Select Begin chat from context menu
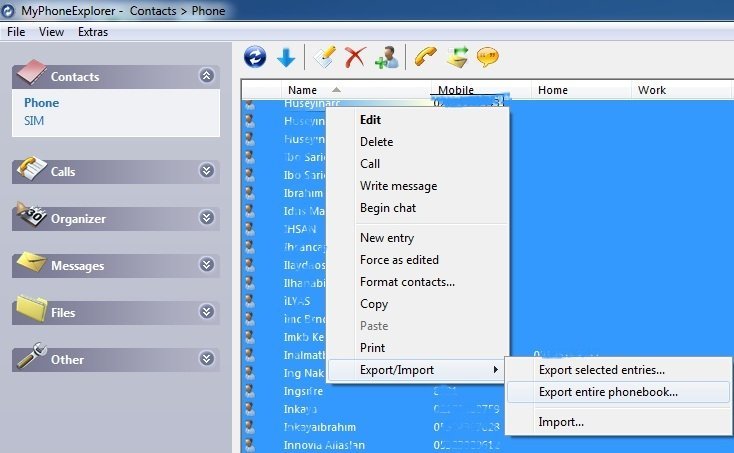This screenshot has height=453, width=734. 418,208
